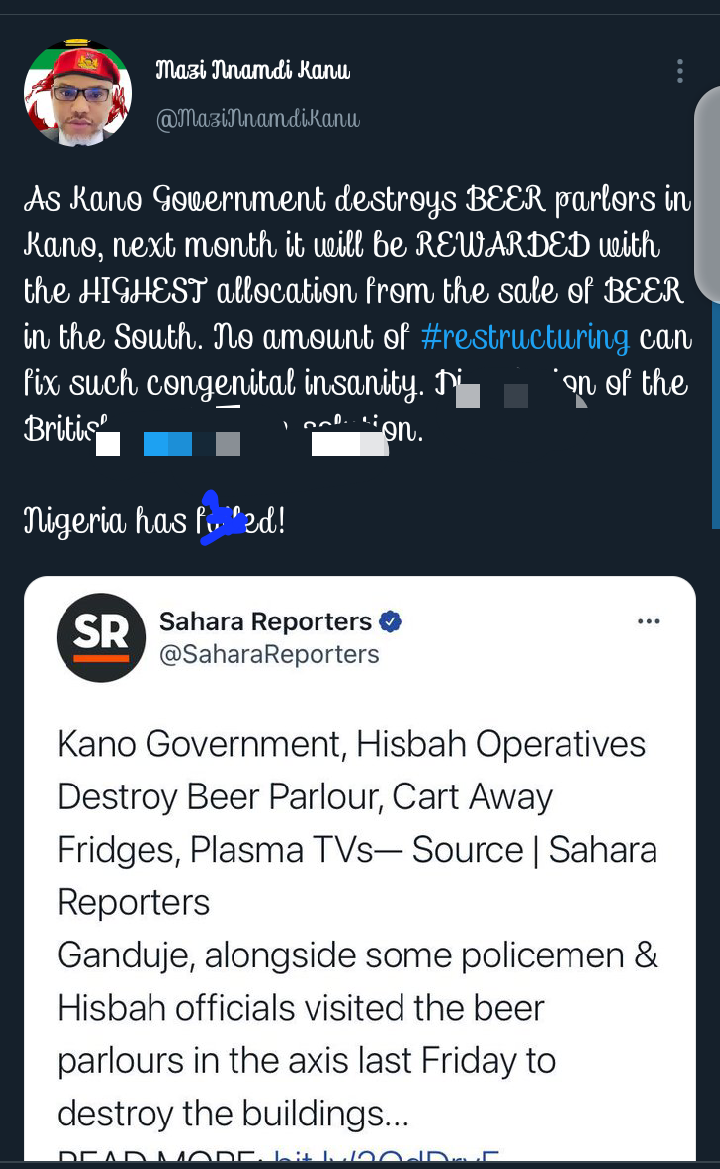The height and width of the screenshot is (1169, 720).
Task: Click the Sahara Reporters verified badge
Action: coord(391,621)
